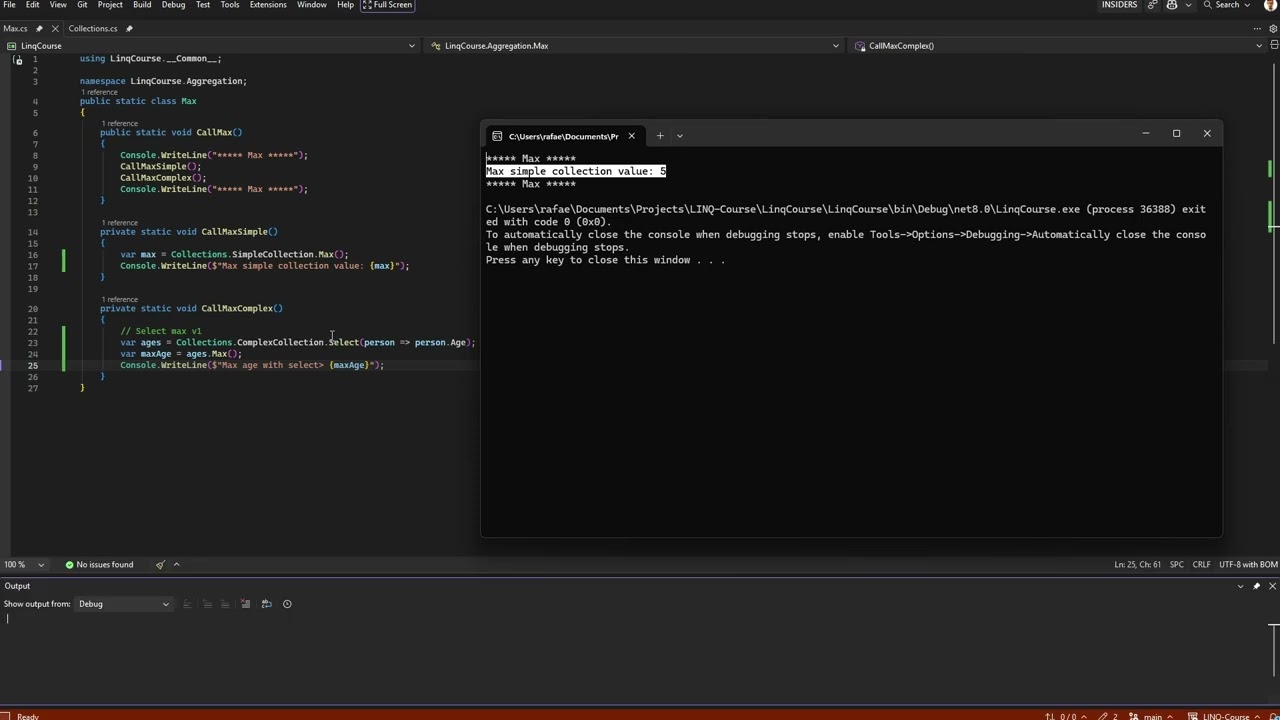Screen dimensions: 1280x720
Task: Open the Project menu
Action: tap(110, 5)
